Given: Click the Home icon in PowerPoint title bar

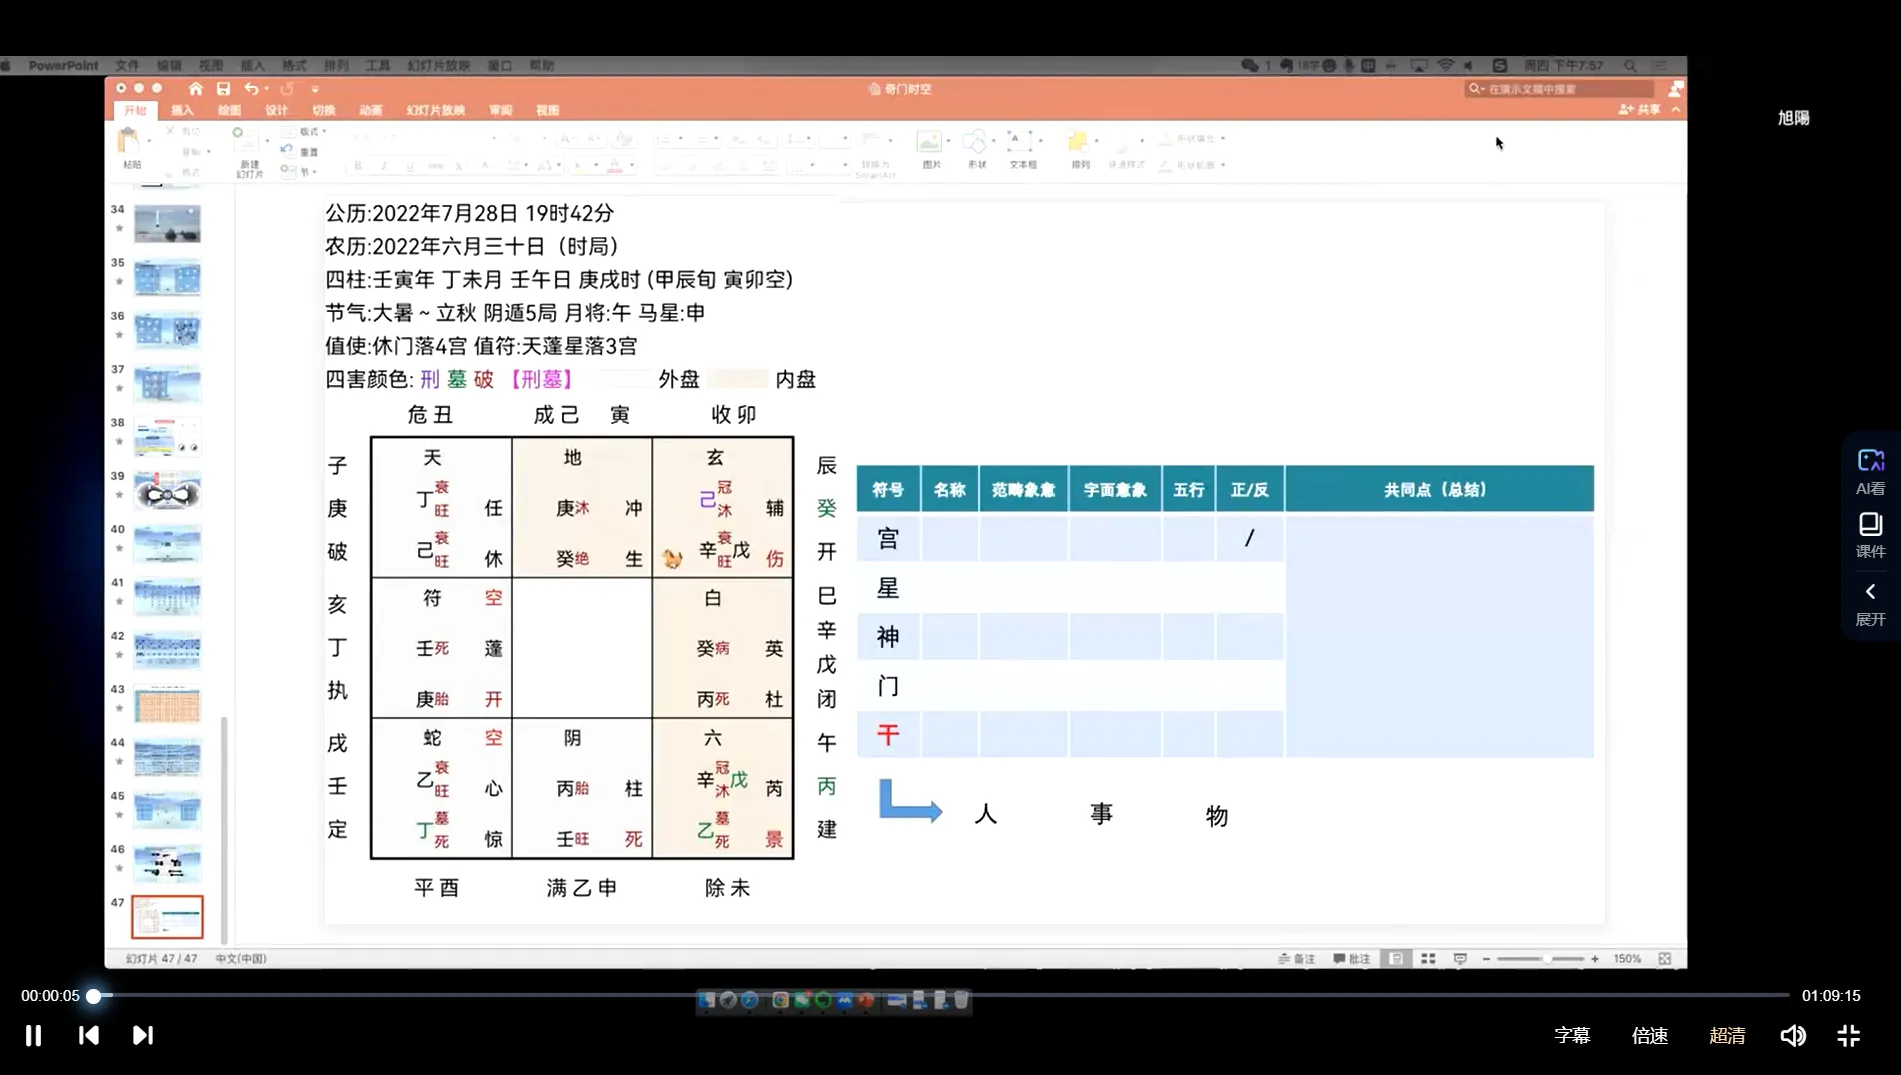Looking at the screenshot, I should tap(196, 89).
